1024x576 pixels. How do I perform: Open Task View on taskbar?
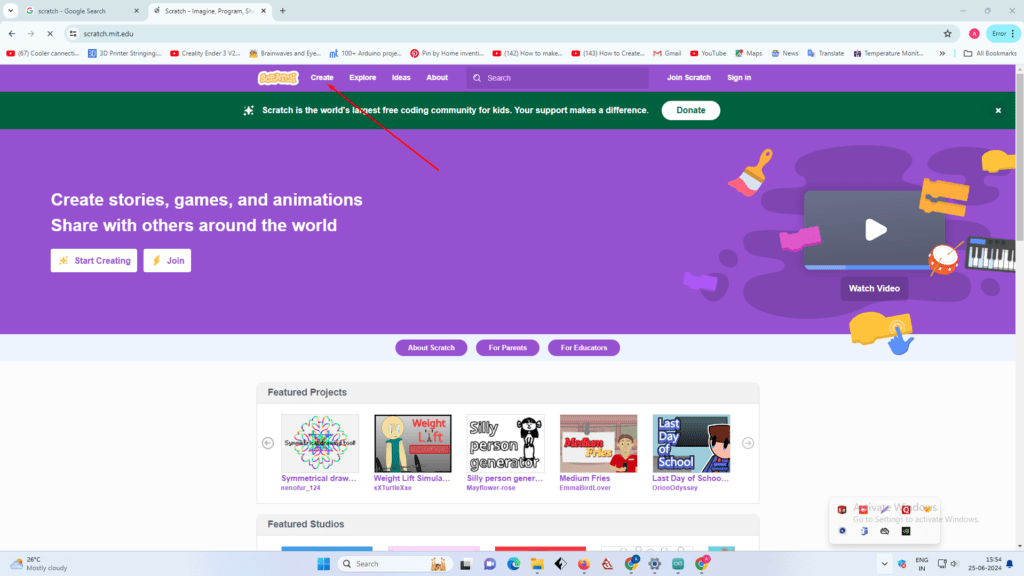pyautogui.click(x=466, y=564)
